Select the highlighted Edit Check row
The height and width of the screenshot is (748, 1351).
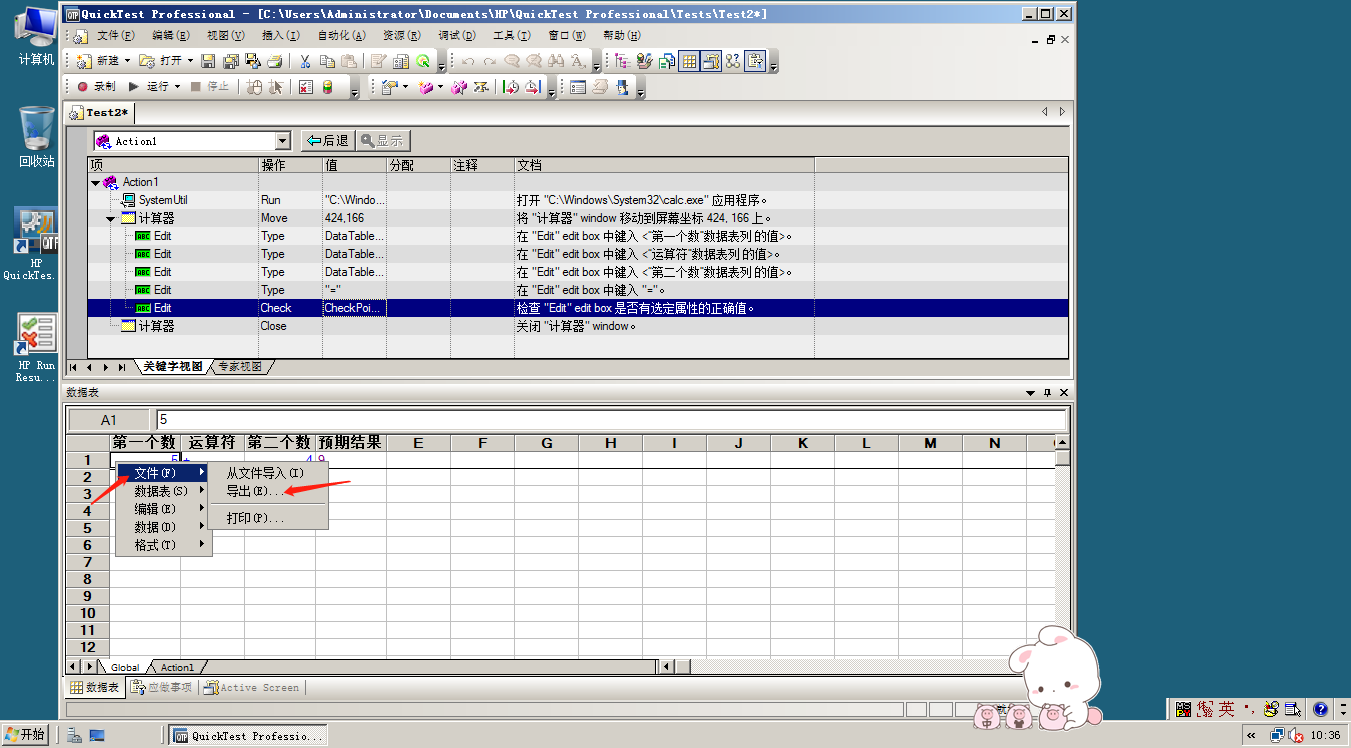pos(578,308)
